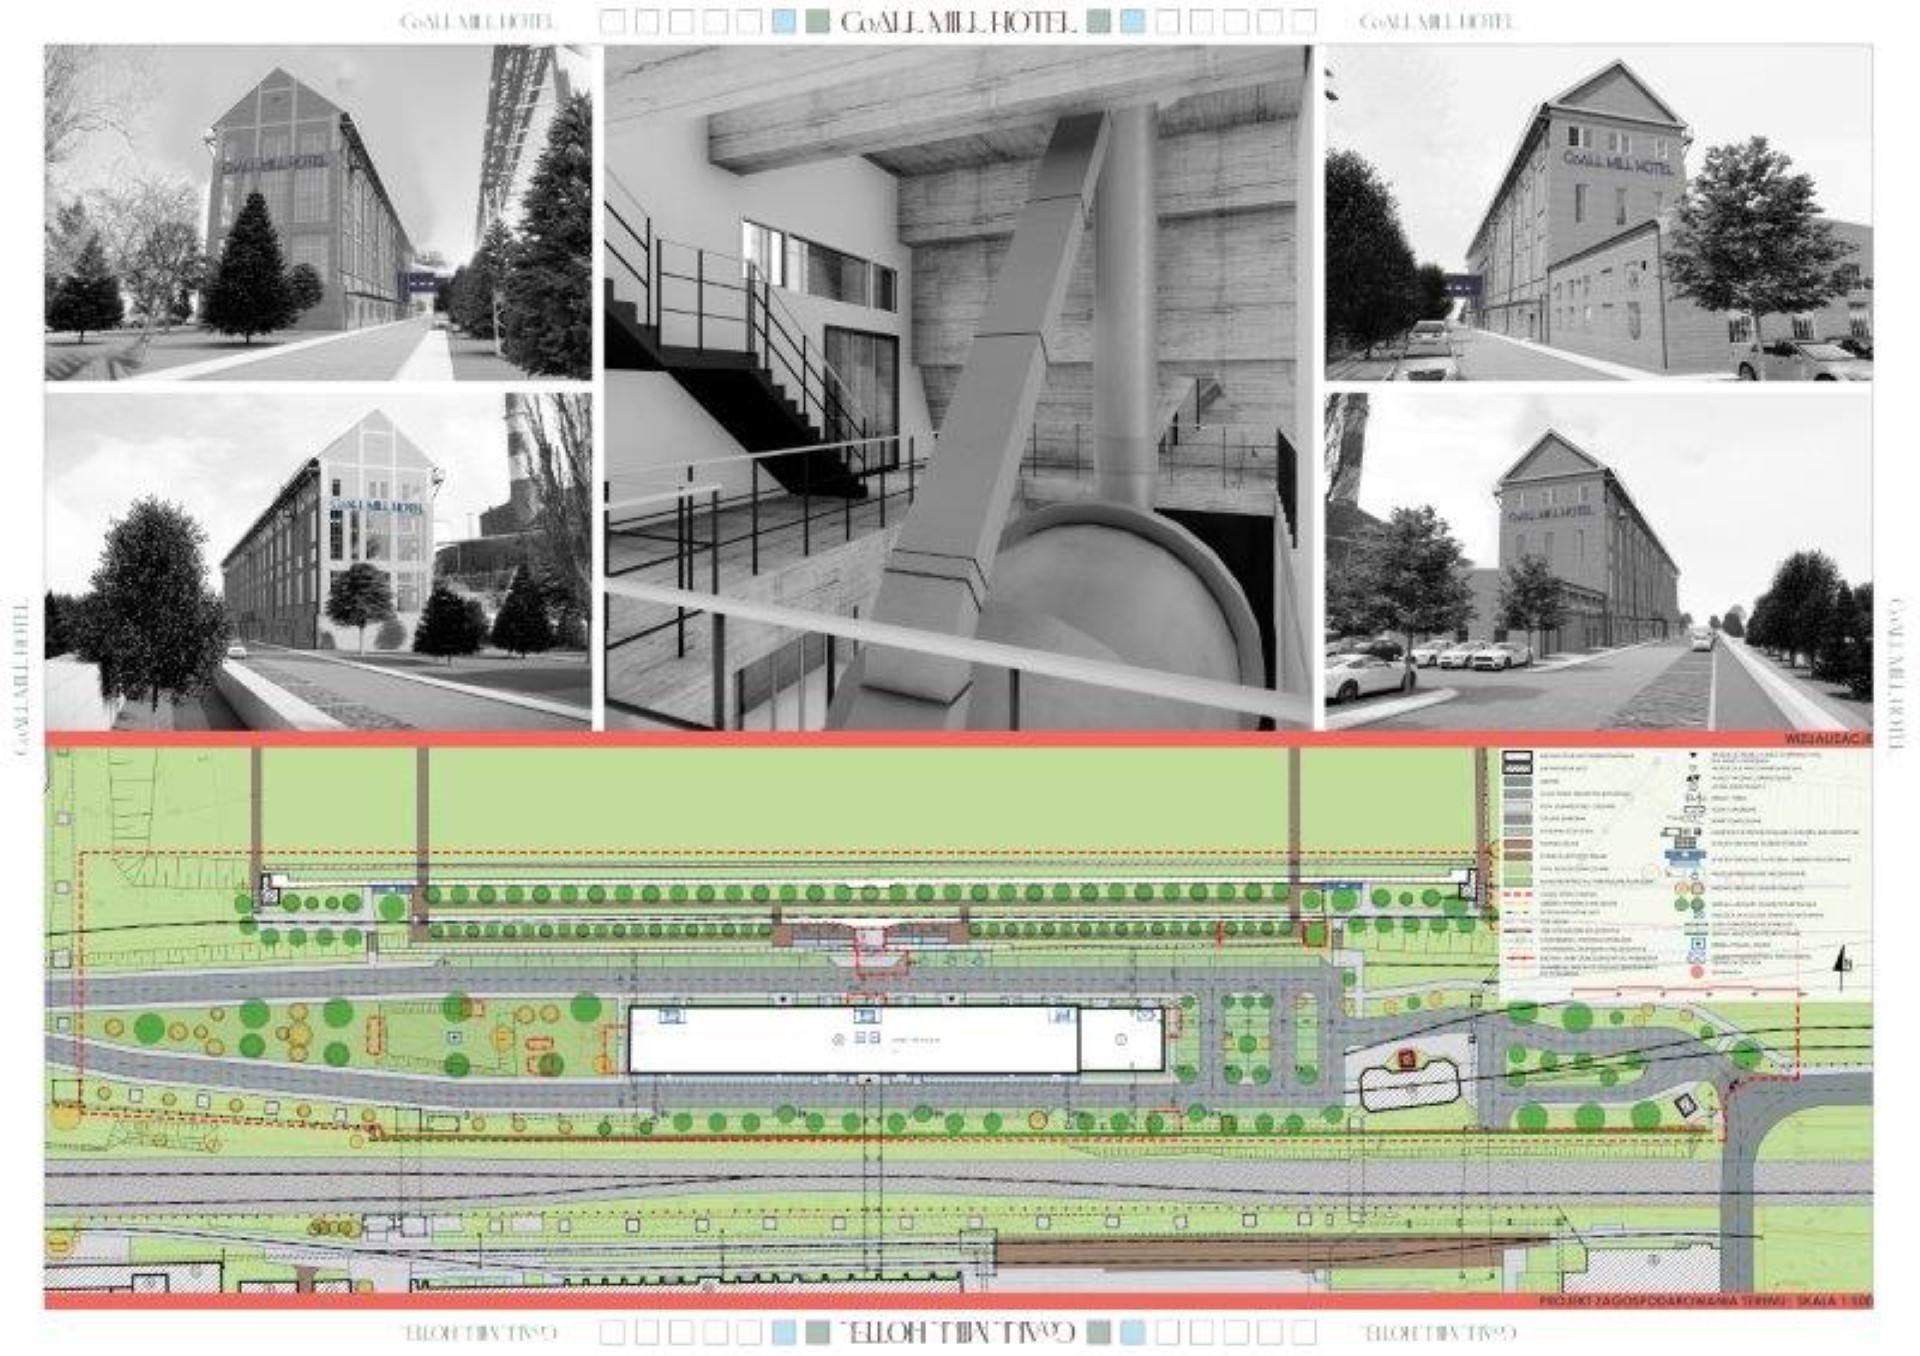Click the brown swatch in the legend
The width and height of the screenshot is (1920, 1356).
pos(1518,845)
